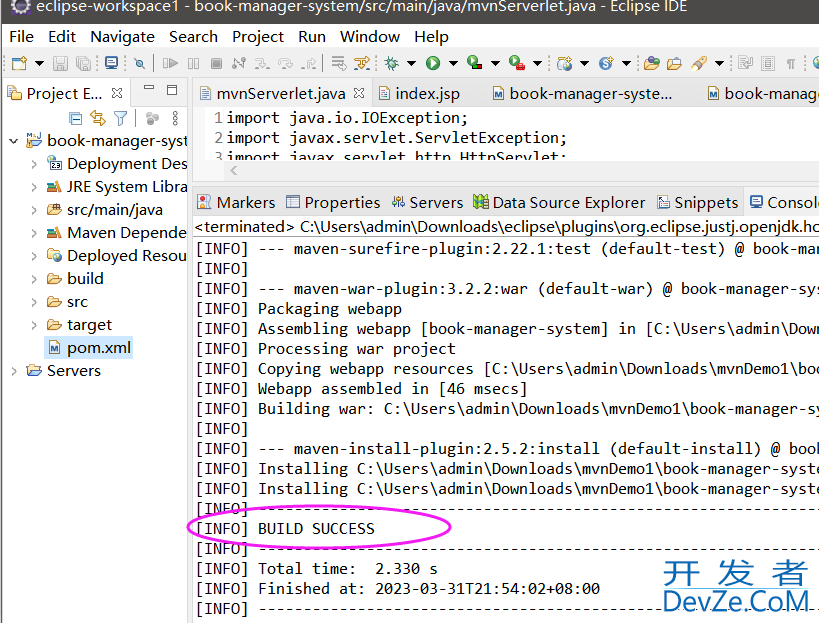
Task: Click the Resume debug icon
Action: tap(170, 63)
